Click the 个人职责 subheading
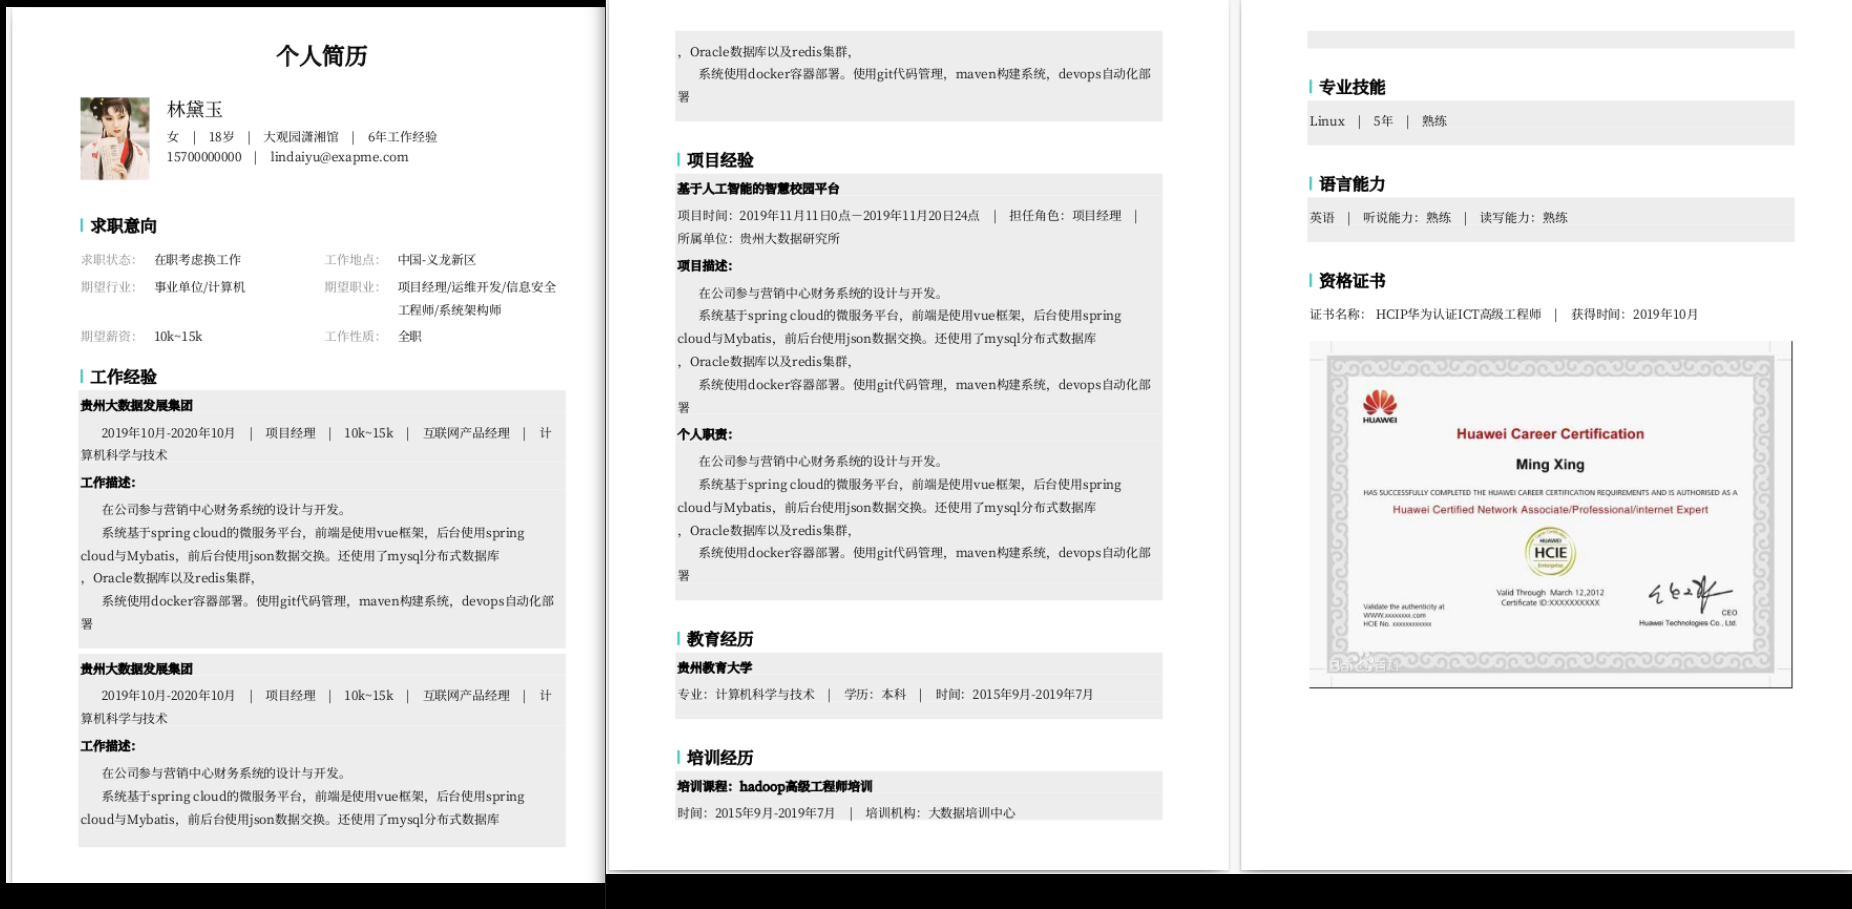1852x909 pixels. [x=704, y=435]
